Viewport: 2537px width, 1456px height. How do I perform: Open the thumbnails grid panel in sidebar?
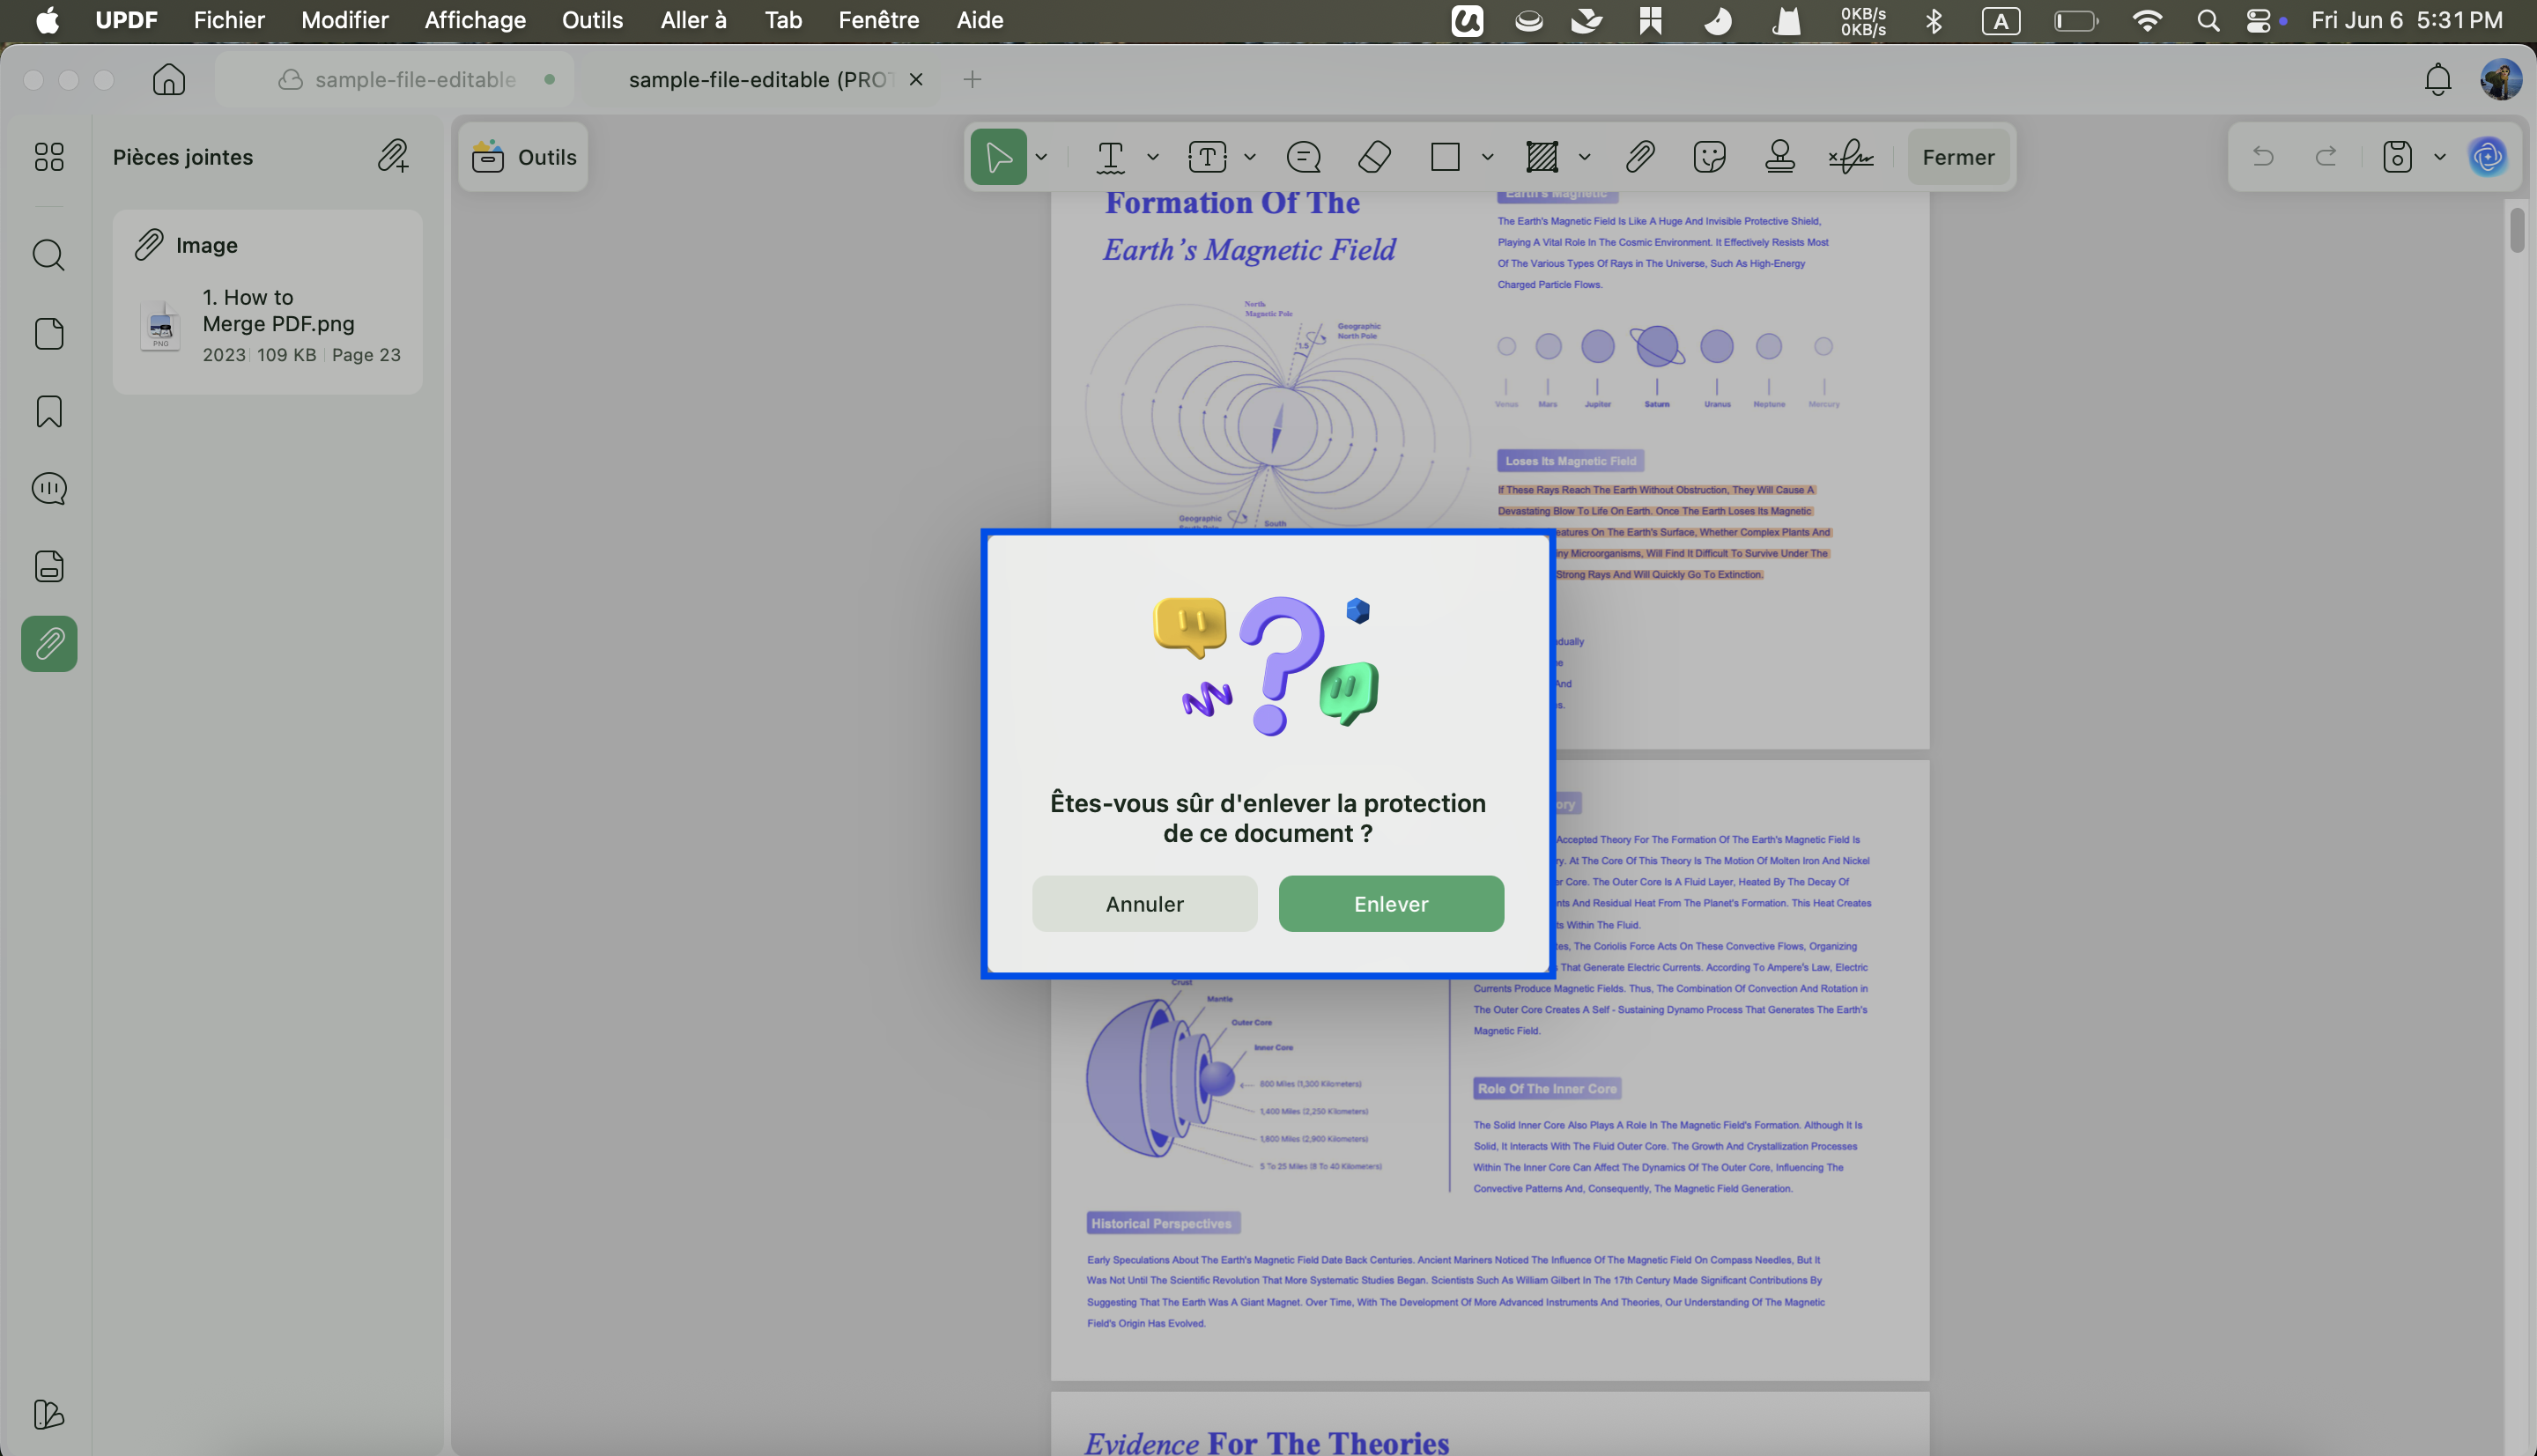pyautogui.click(x=49, y=157)
